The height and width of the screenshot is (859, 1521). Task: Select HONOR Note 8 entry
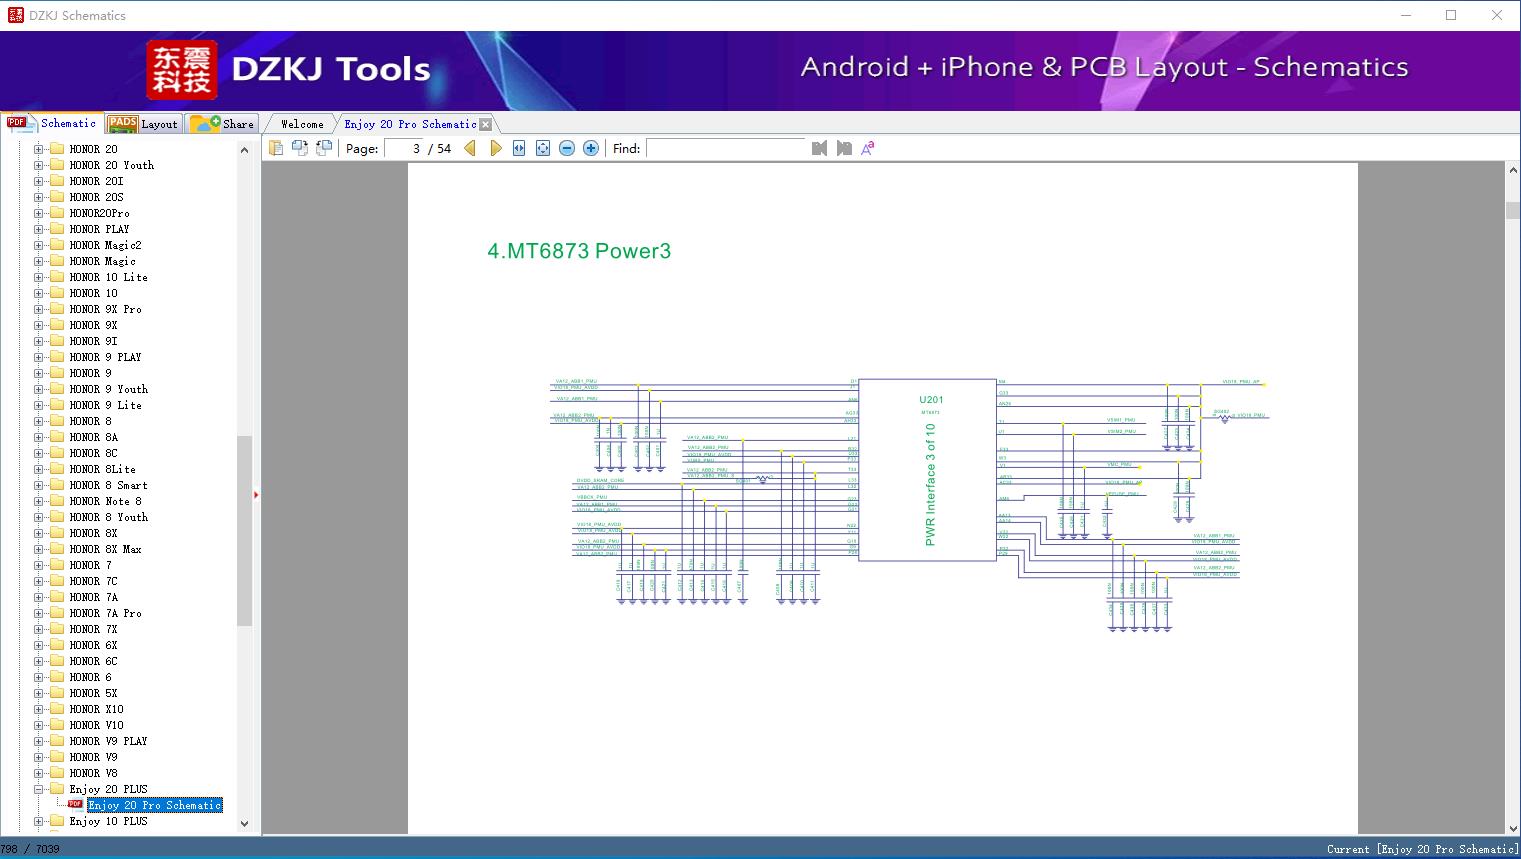point(106,501)
